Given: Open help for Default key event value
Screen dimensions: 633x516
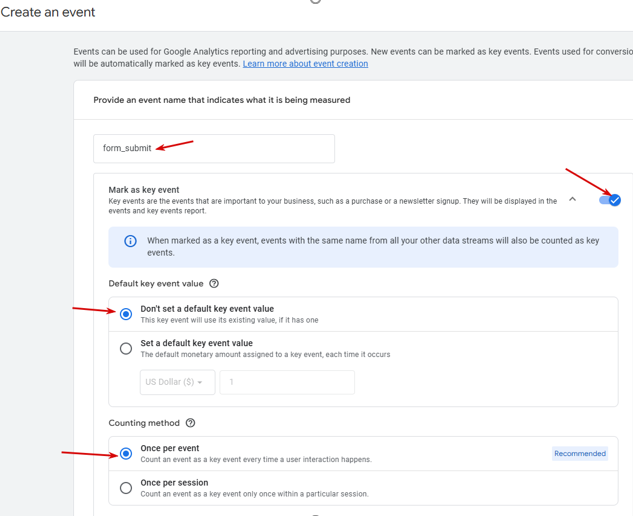Looking at the screenshot, I should click(x=214, y=284).
